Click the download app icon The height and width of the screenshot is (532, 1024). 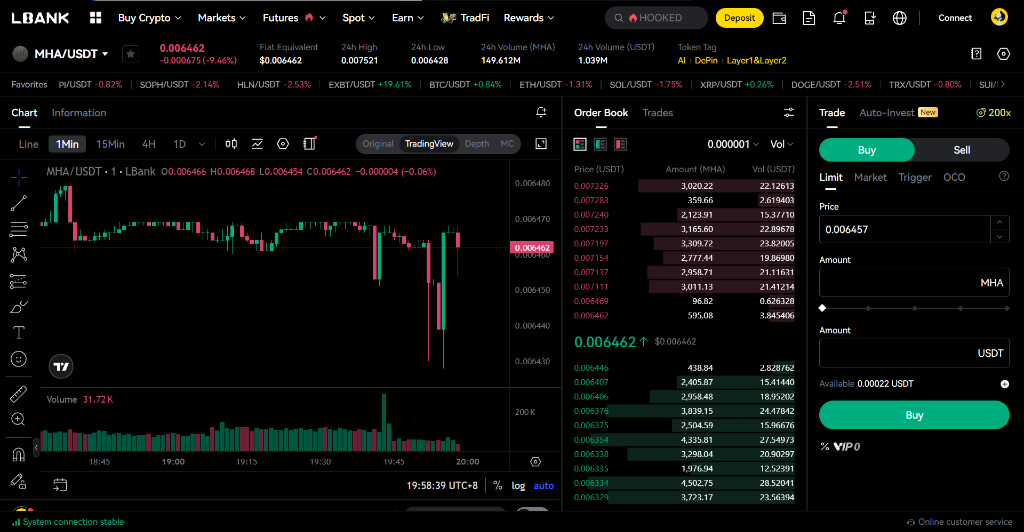[x=869, y=18]
